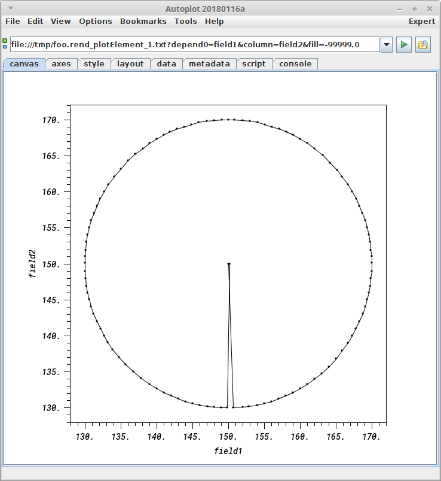Open the window menu arrow icon

11,8
